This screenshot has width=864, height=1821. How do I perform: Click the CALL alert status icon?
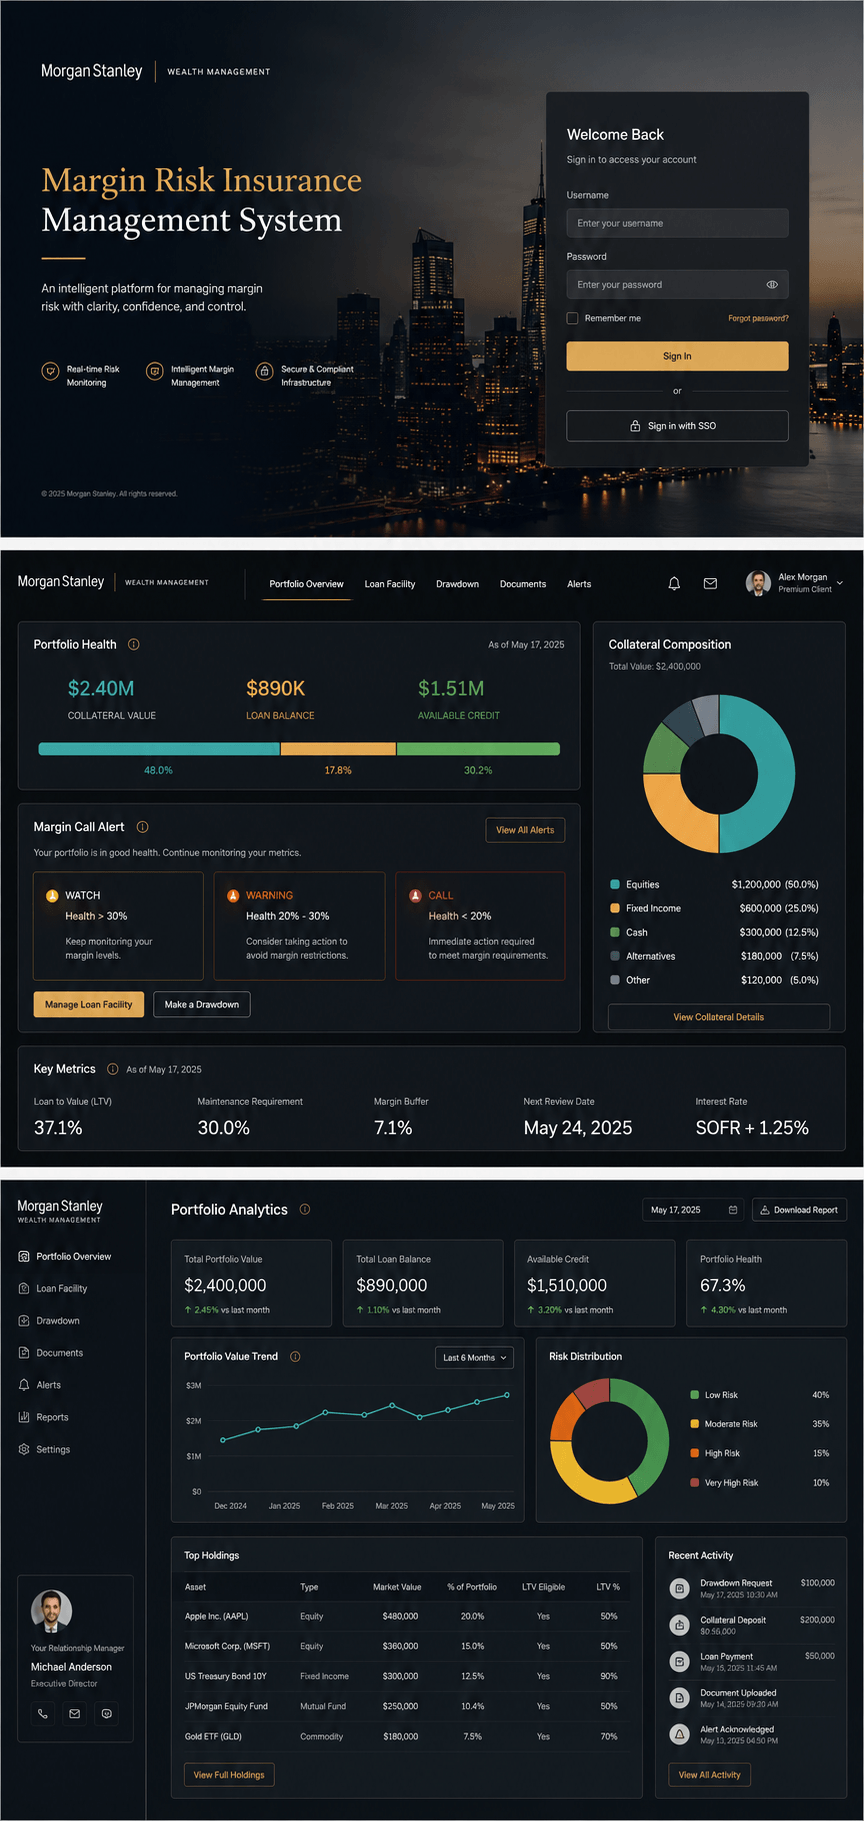coord(415,895)
